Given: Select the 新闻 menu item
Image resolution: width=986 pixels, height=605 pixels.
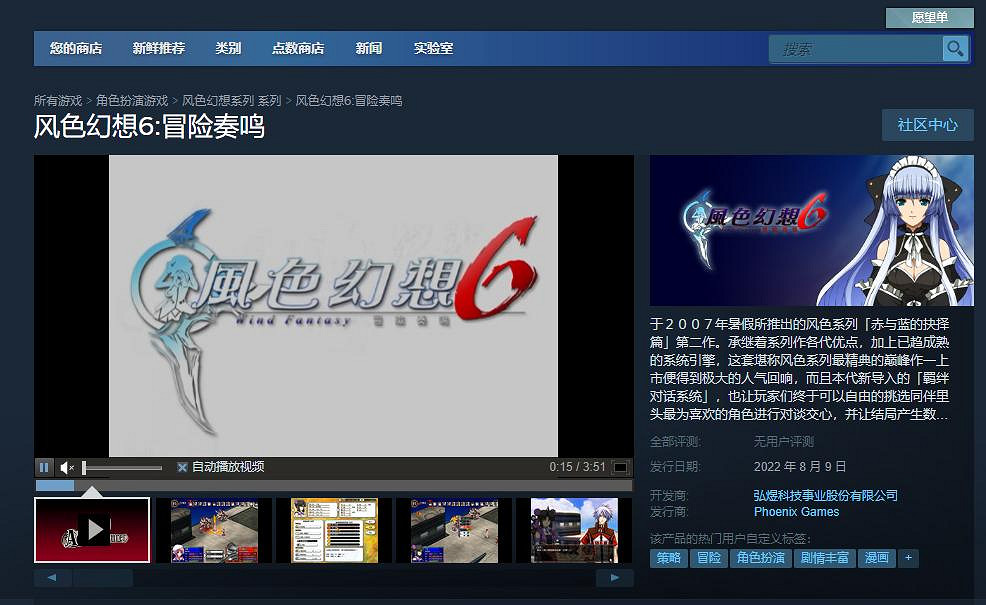Looking at the screenshot, I should 369,48.
